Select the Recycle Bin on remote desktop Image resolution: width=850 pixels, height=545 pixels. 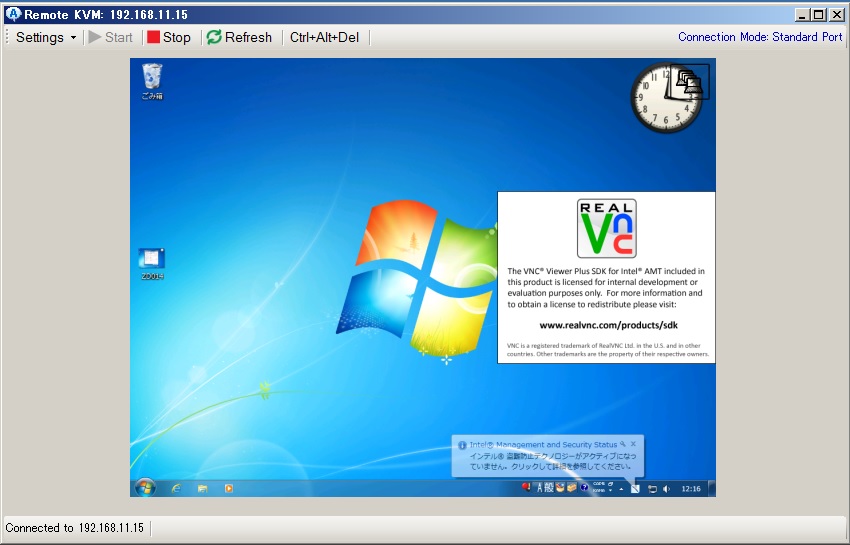pyautogui.click(x=152, y=81)
